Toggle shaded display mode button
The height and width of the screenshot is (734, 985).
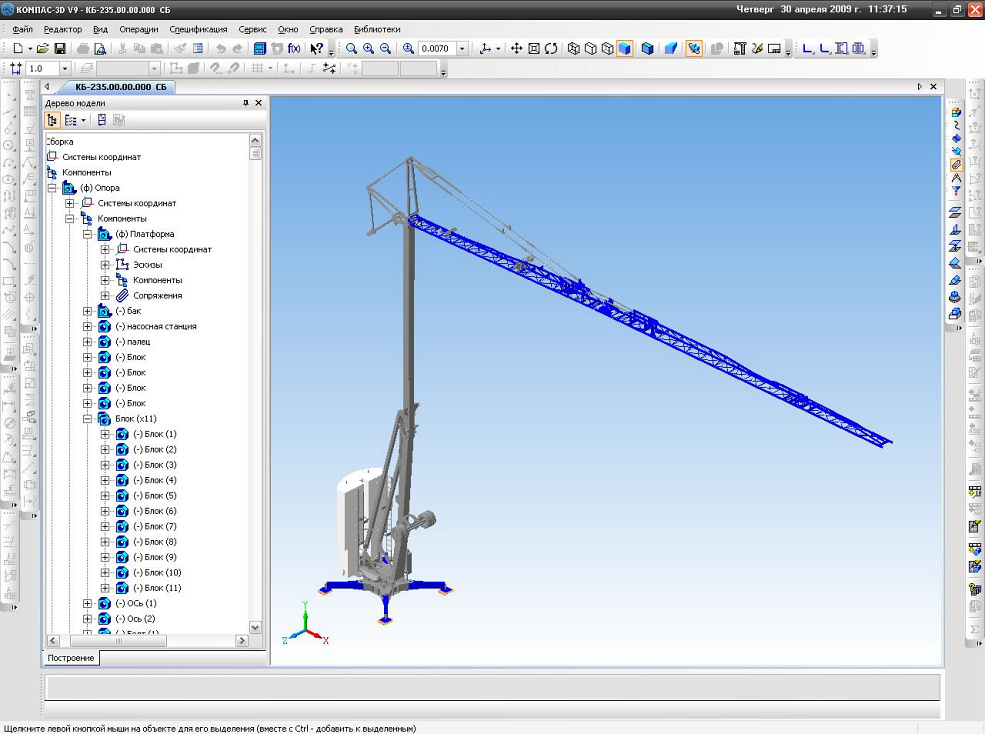coord(624,48)
